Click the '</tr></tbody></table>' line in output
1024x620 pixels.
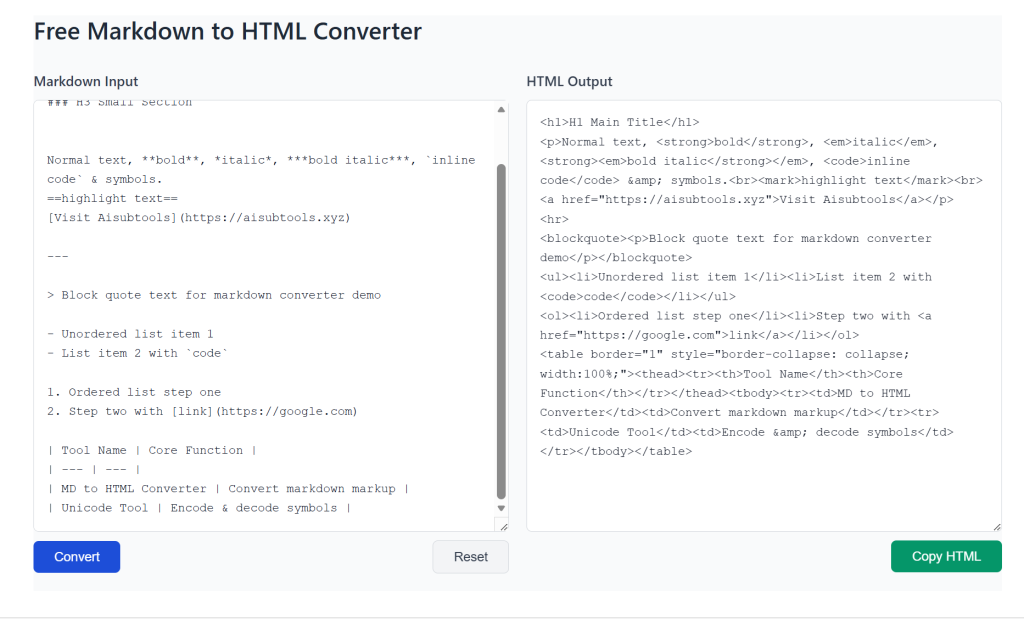click(616, 451)
